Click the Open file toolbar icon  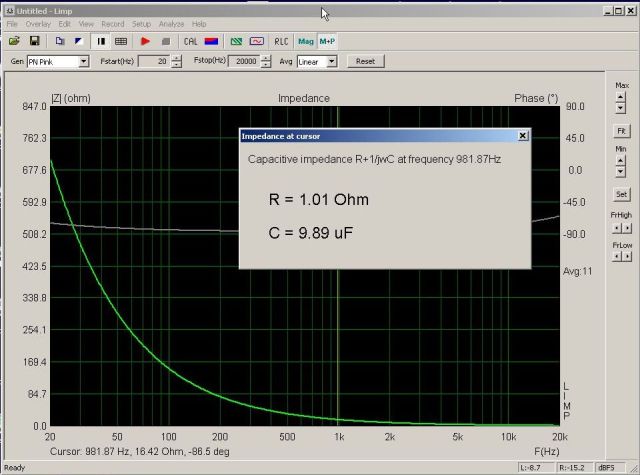point(14,41)
